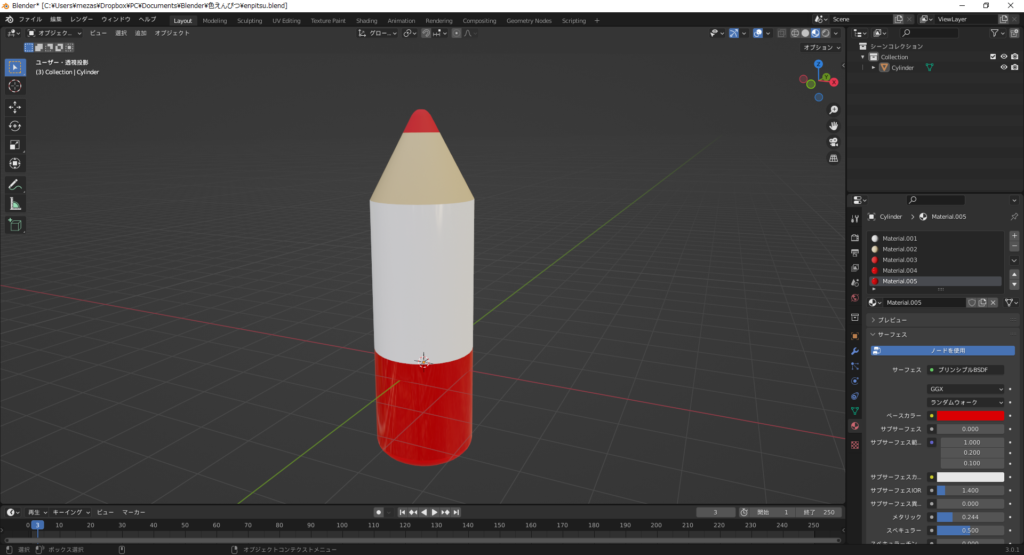Select the Move tool in the viewport toolbar

15,106
